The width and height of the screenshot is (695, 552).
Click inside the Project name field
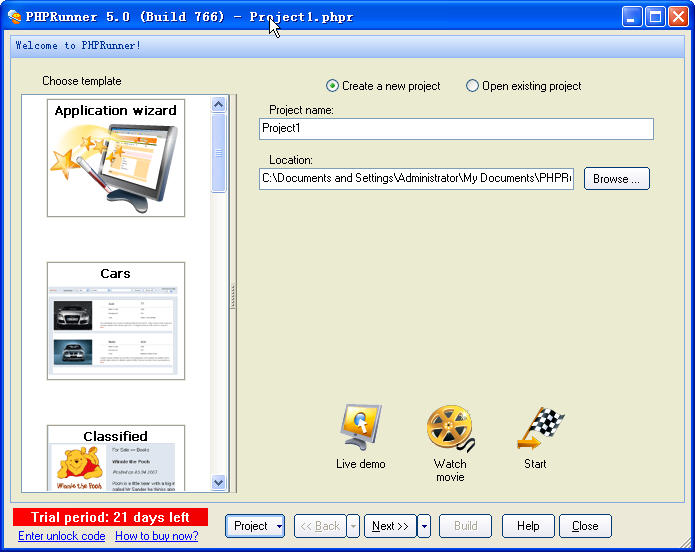[x=456, y=129]
